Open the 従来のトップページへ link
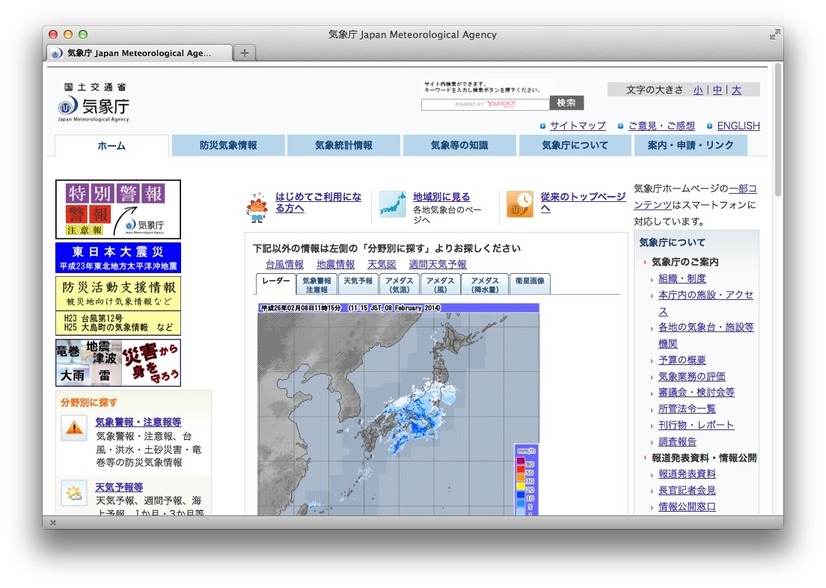 pyautogui.click(x=583, y=202)
